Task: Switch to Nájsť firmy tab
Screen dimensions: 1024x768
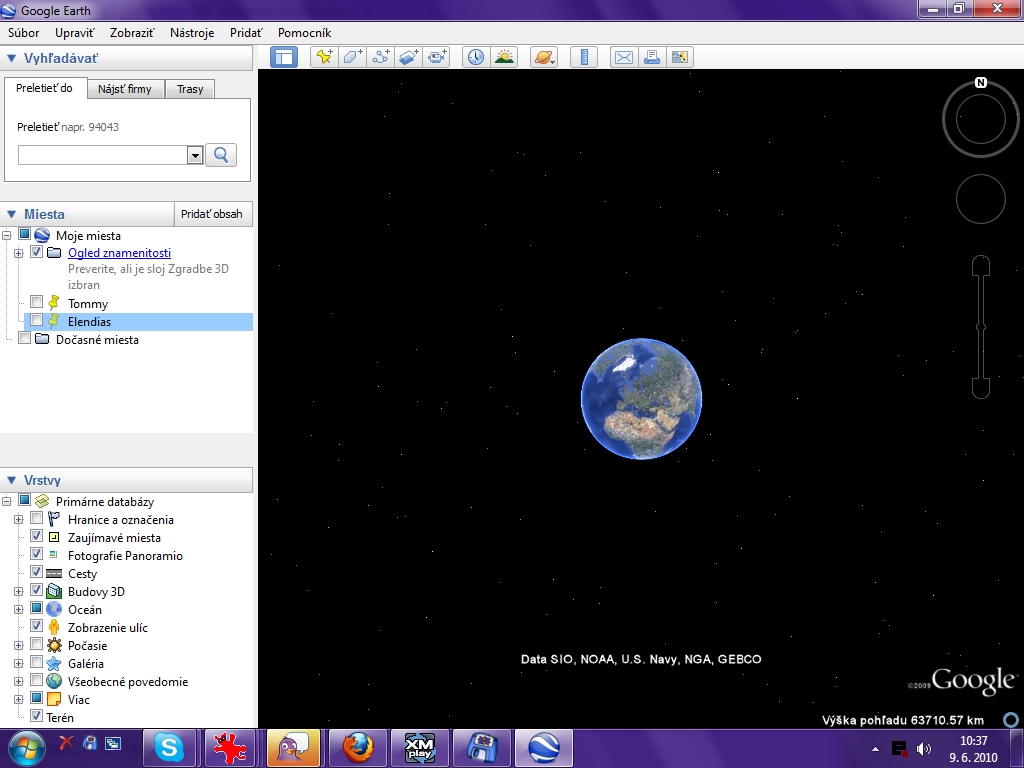Action: tap(125, 89)
